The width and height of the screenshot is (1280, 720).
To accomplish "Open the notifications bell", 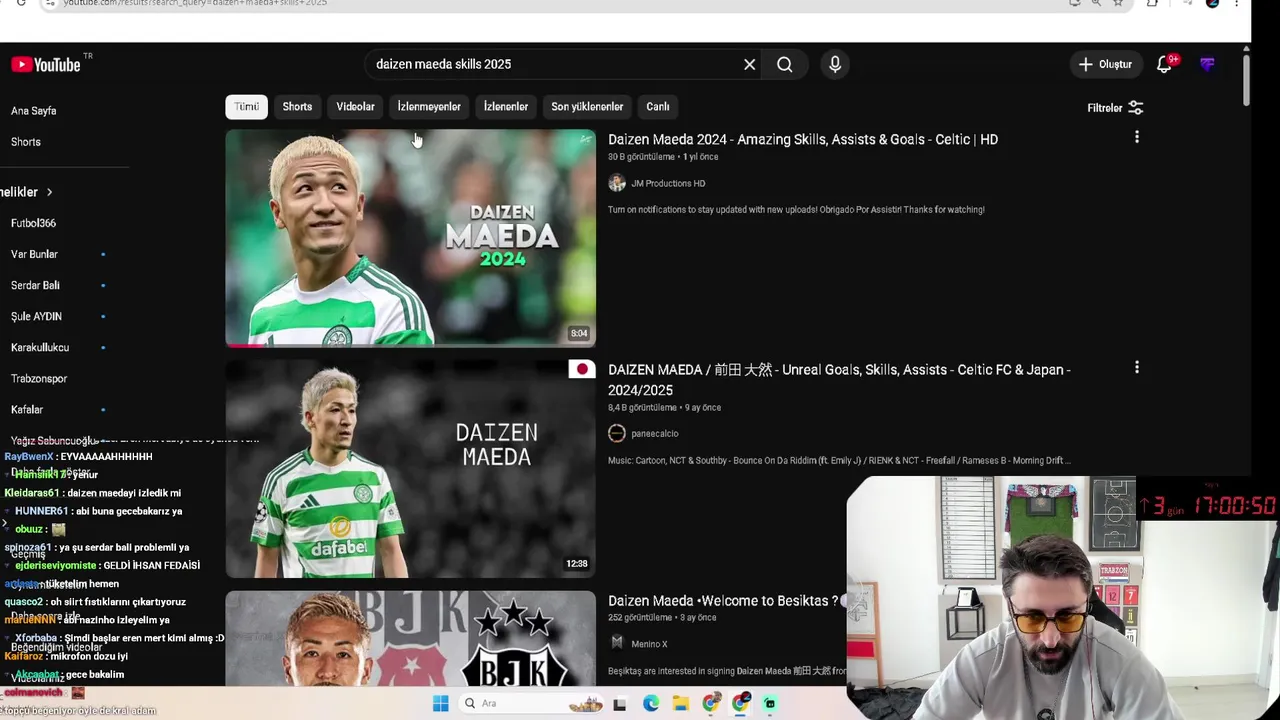I will point(1165,64).
